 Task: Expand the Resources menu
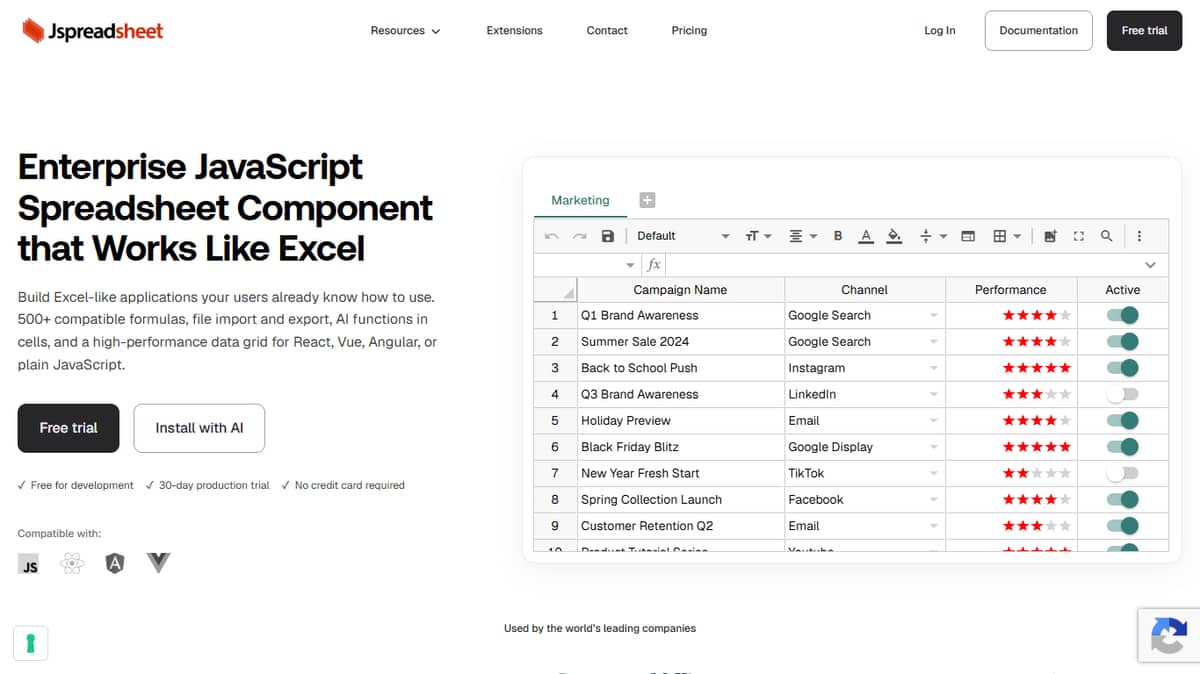click(405, 31)
